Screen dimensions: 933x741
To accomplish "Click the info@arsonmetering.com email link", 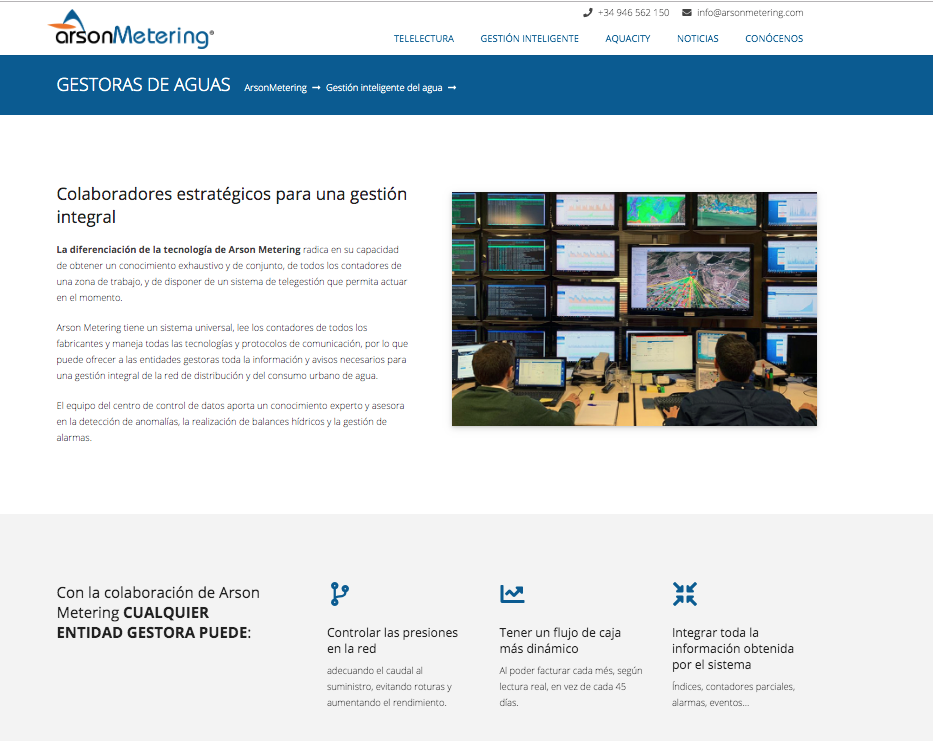I will 750,12.
